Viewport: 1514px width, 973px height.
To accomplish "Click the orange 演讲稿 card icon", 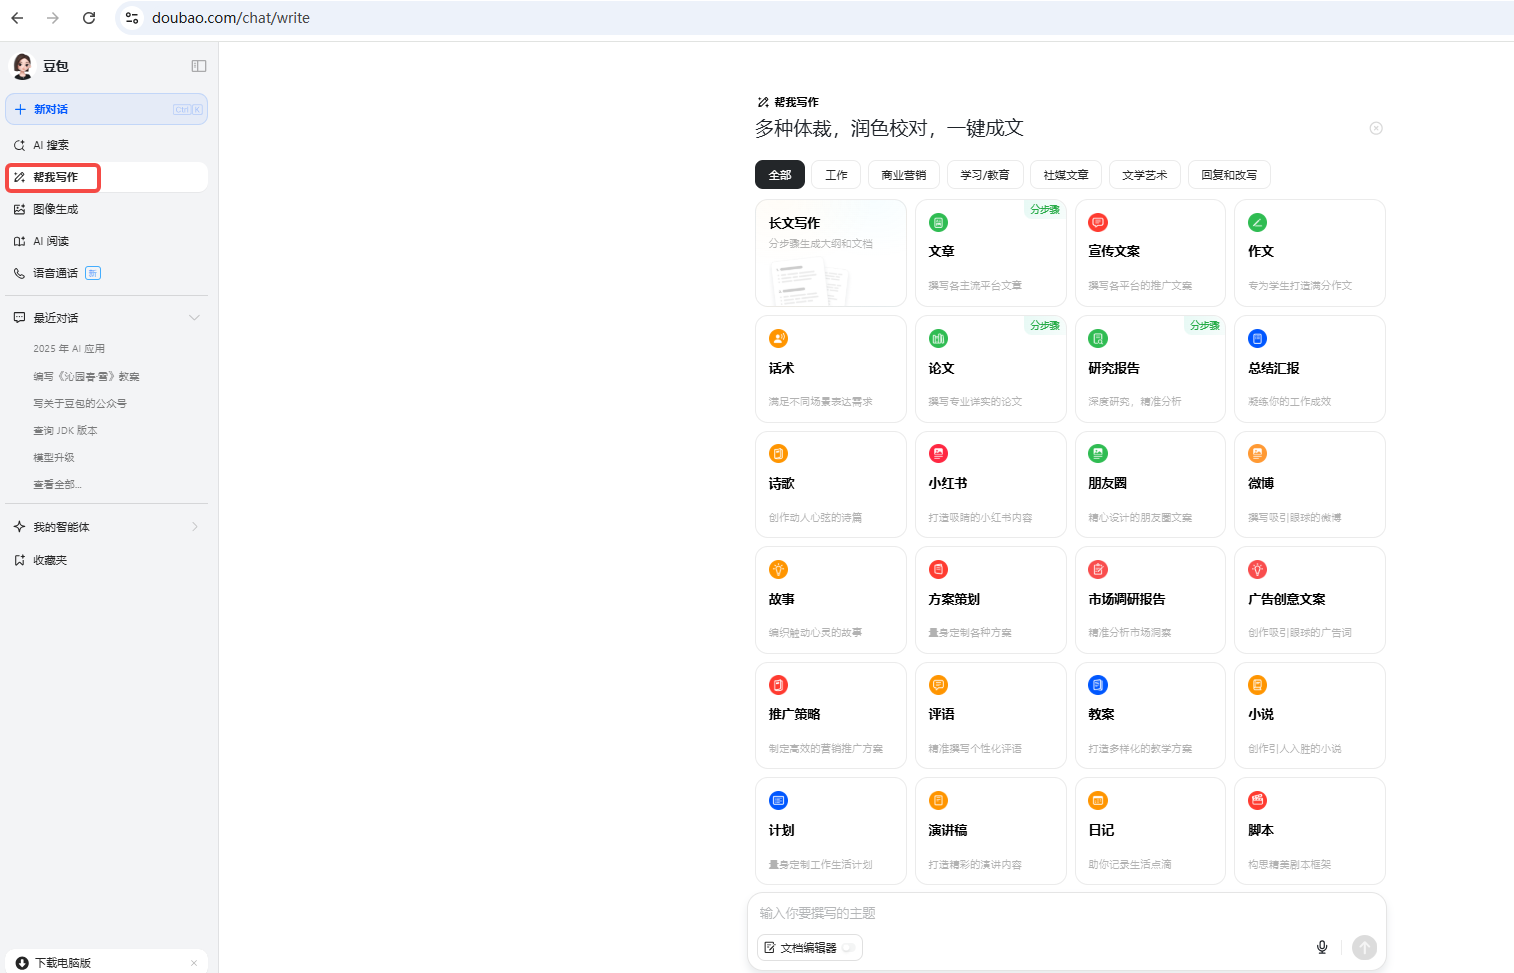I will point(938,801).
